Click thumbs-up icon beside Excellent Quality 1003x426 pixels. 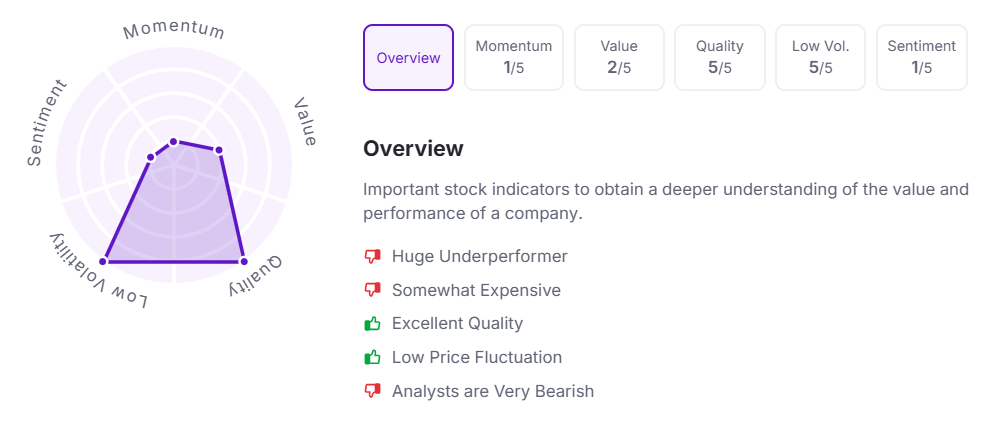pos(373,324)
